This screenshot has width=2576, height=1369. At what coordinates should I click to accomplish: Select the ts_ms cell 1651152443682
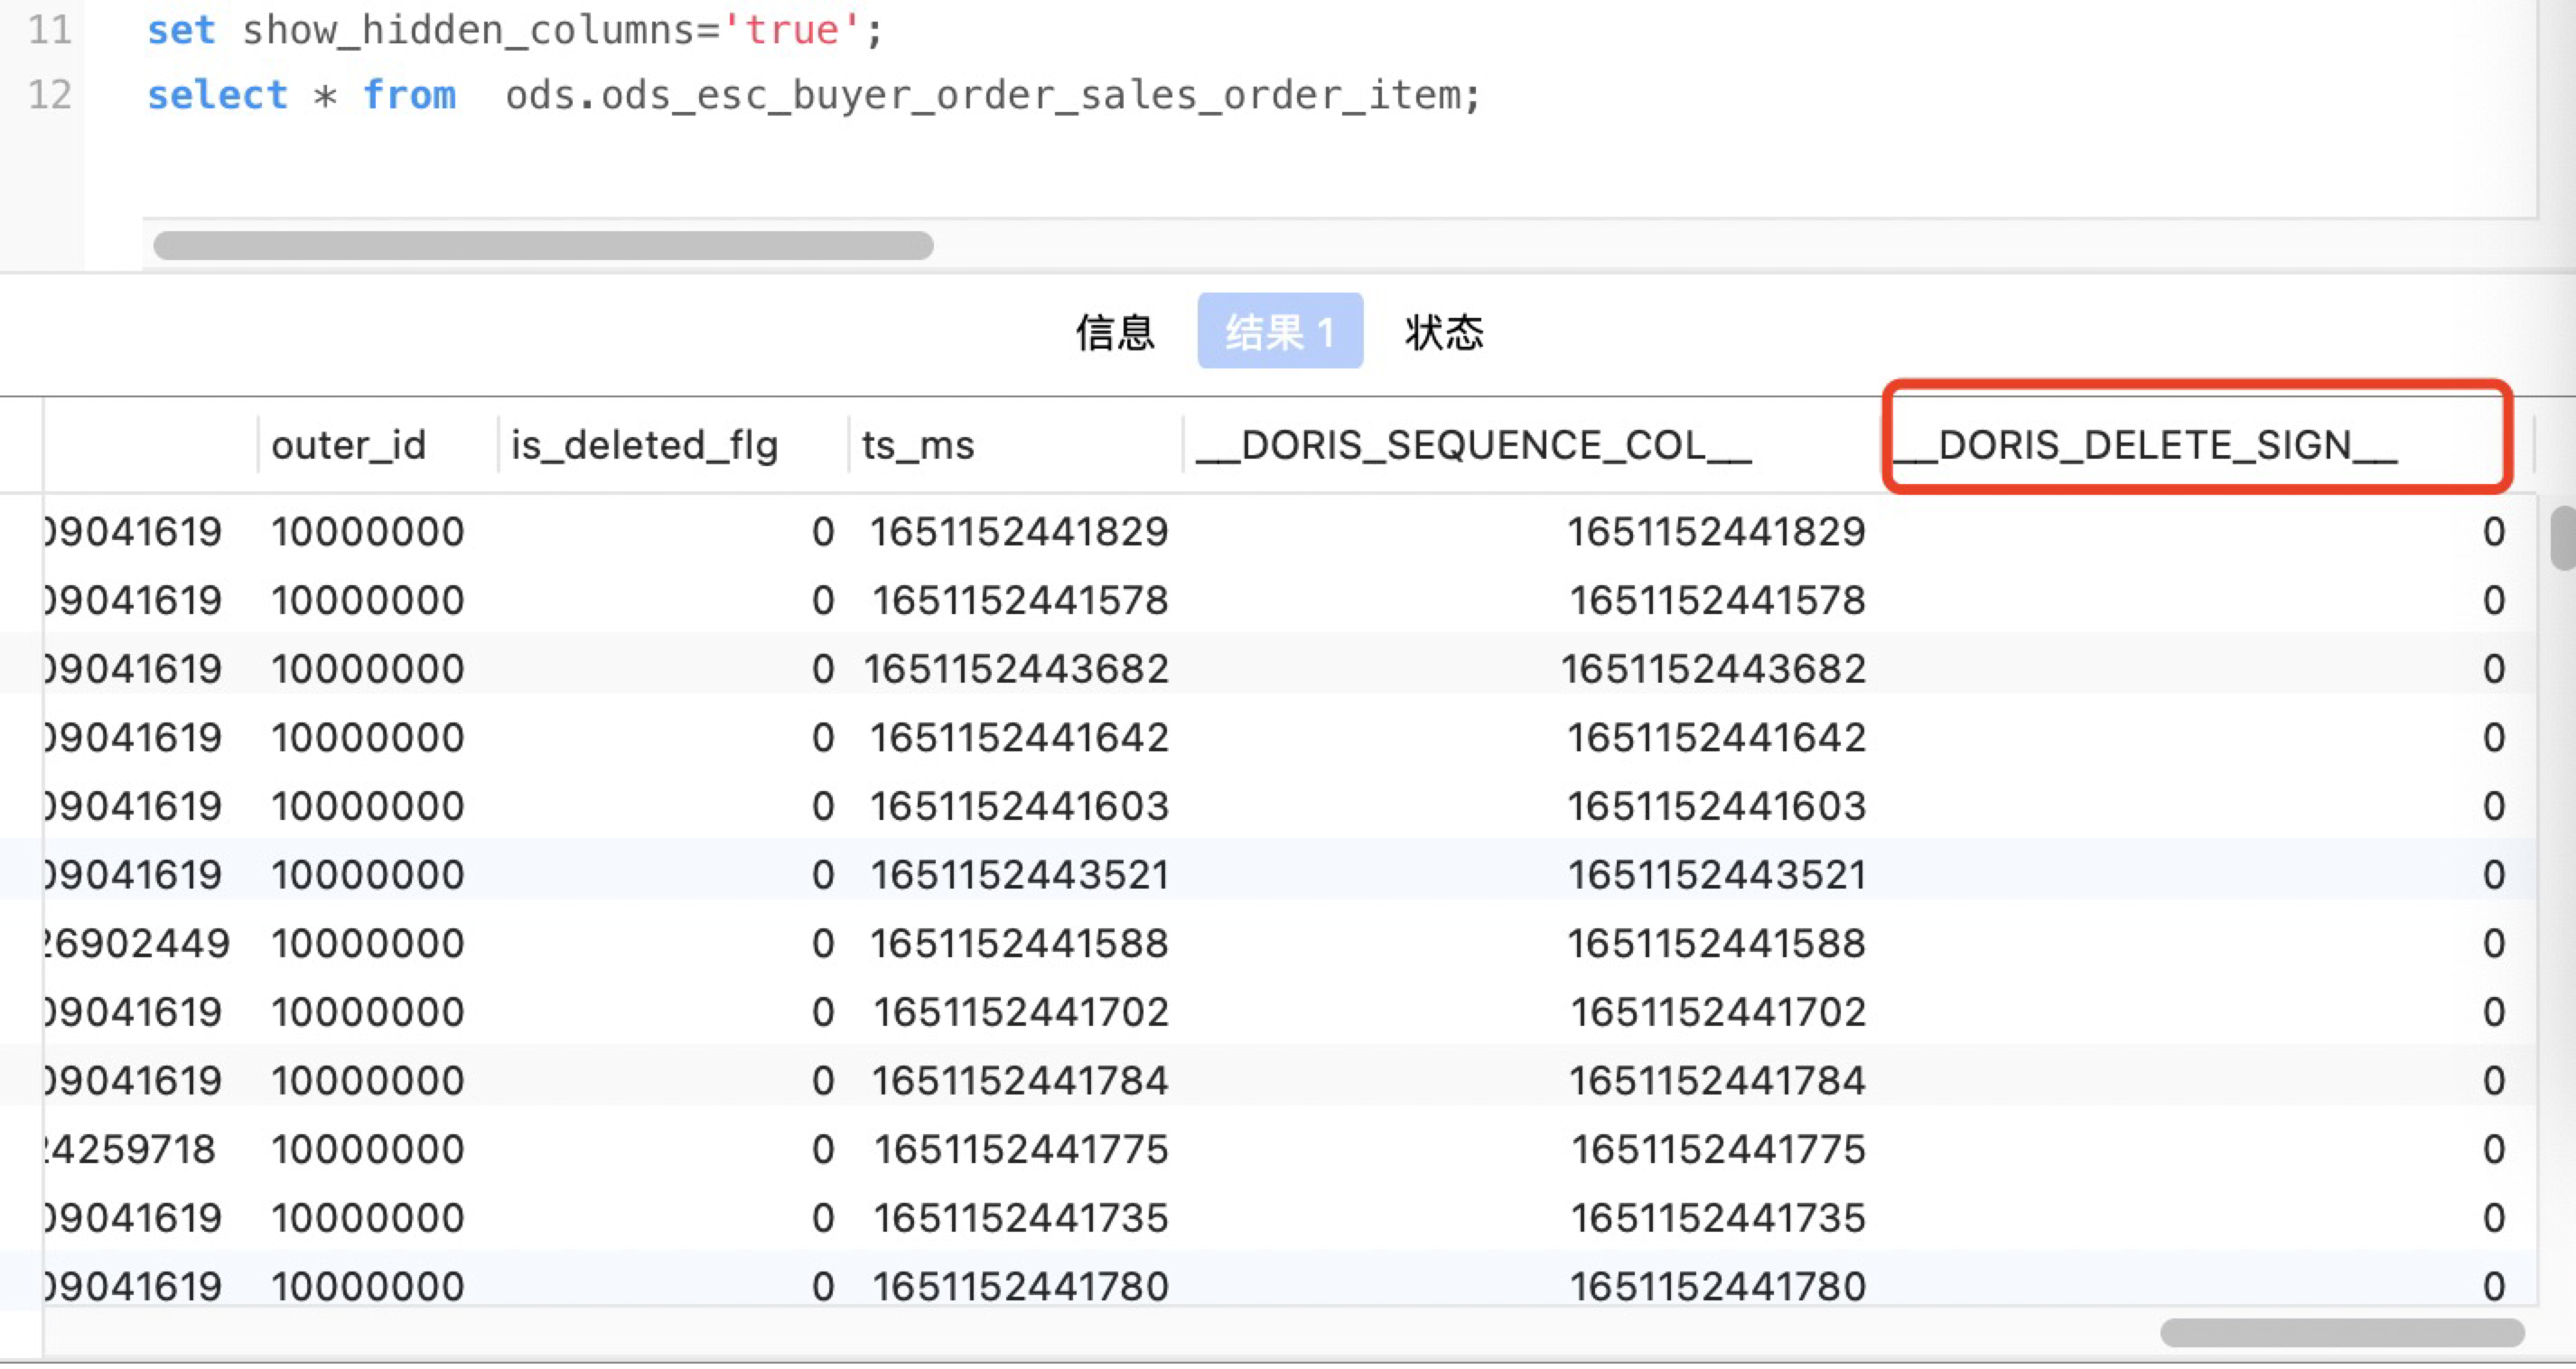1016,669
